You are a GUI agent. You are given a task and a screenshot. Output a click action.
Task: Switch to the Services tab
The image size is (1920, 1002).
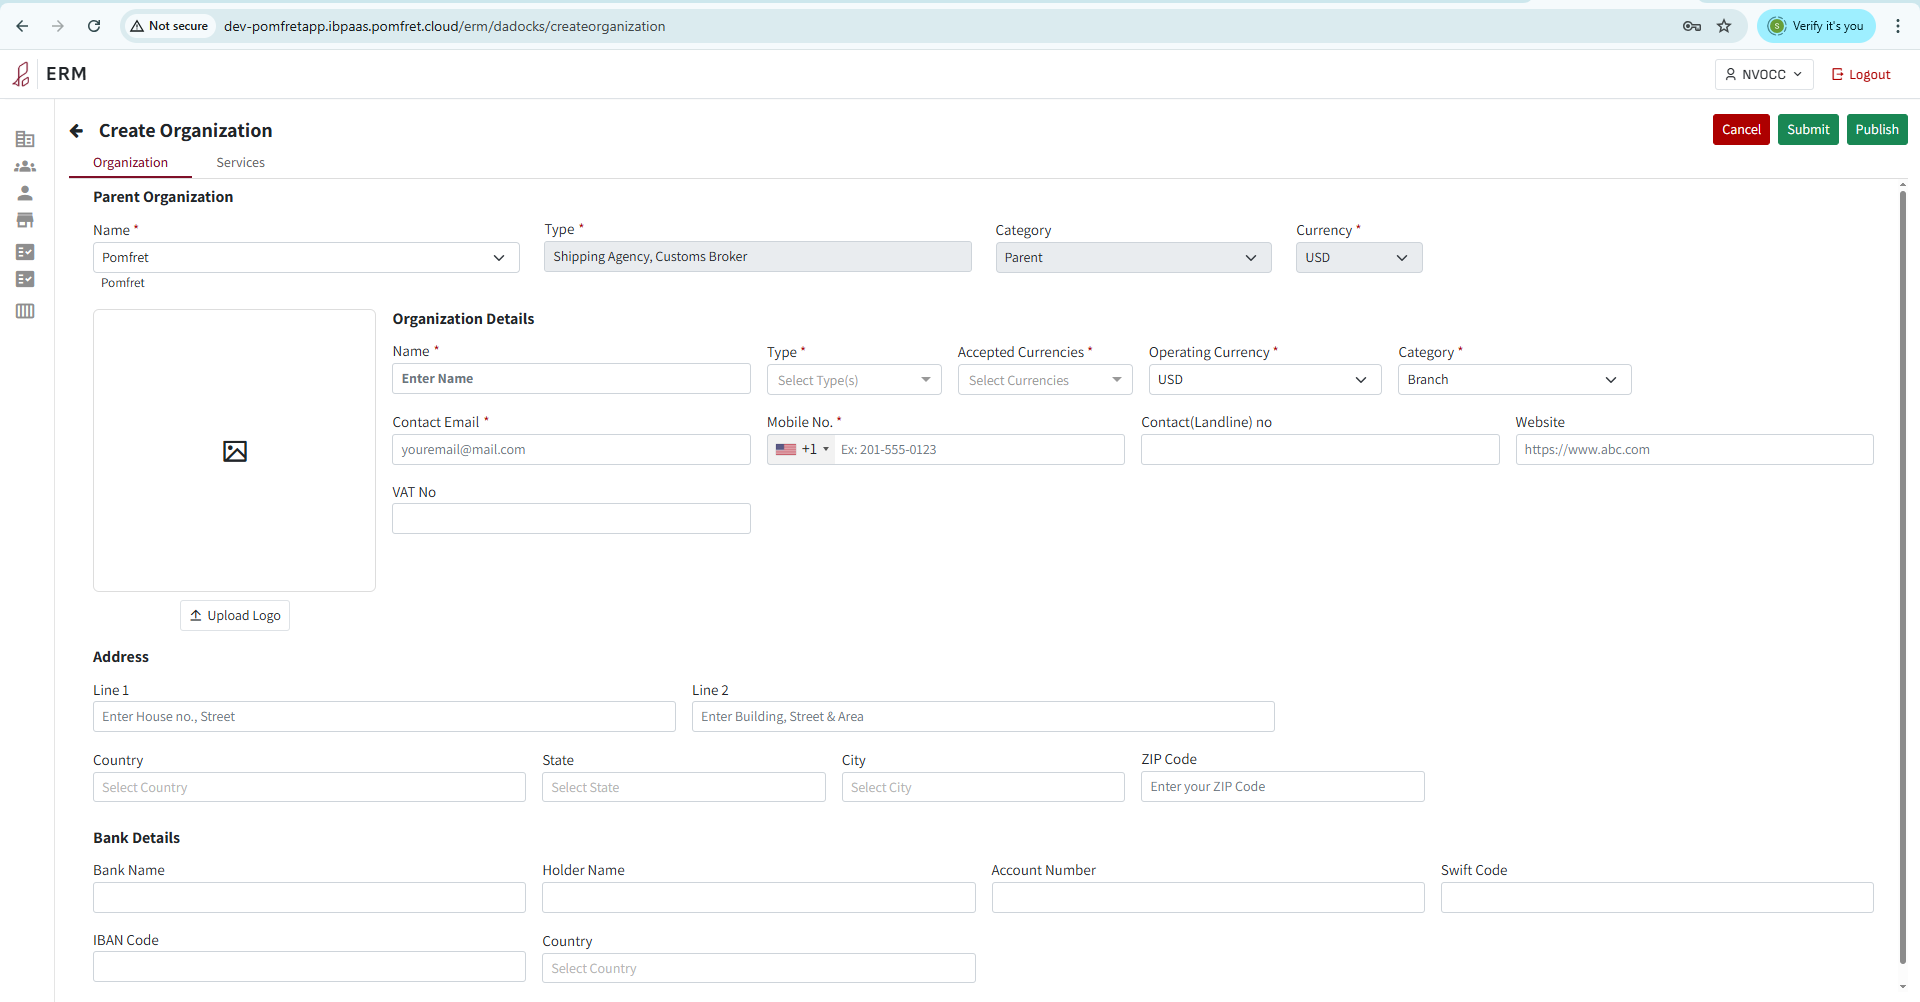coord(240,163)
